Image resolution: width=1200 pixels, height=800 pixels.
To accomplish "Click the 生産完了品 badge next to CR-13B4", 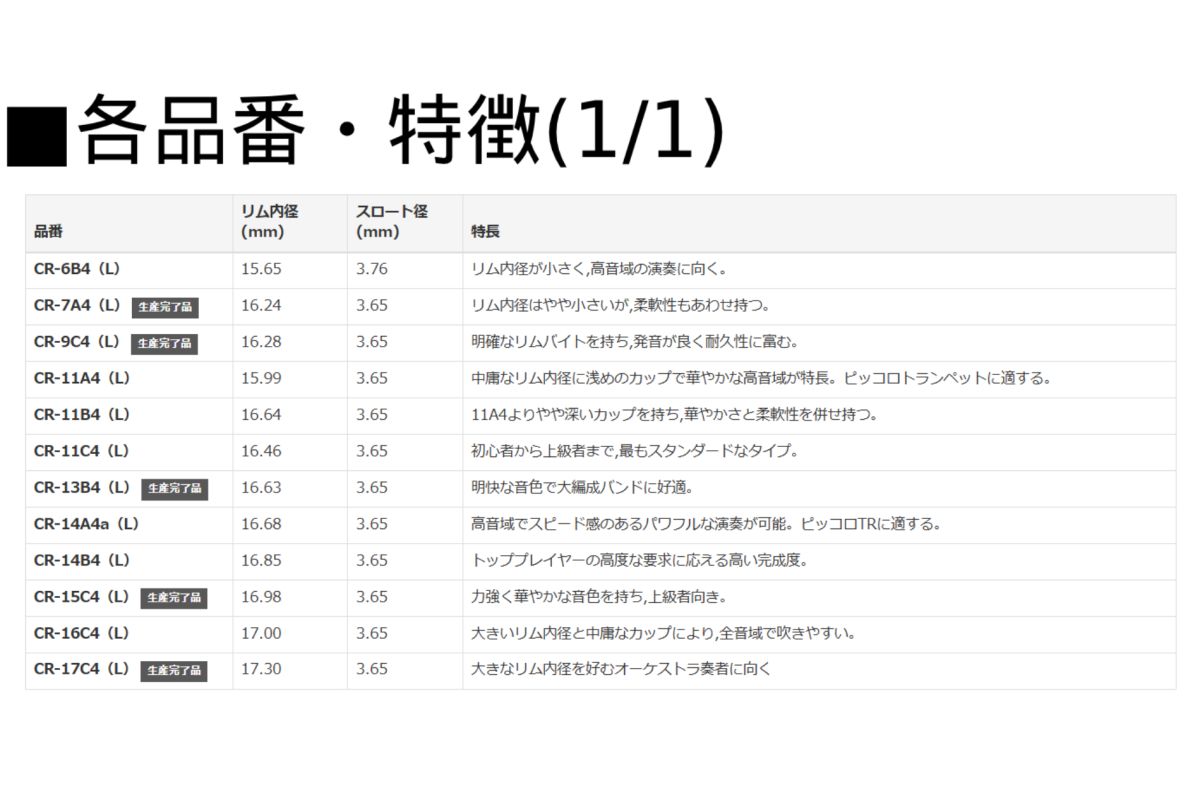I will [175, 489].
